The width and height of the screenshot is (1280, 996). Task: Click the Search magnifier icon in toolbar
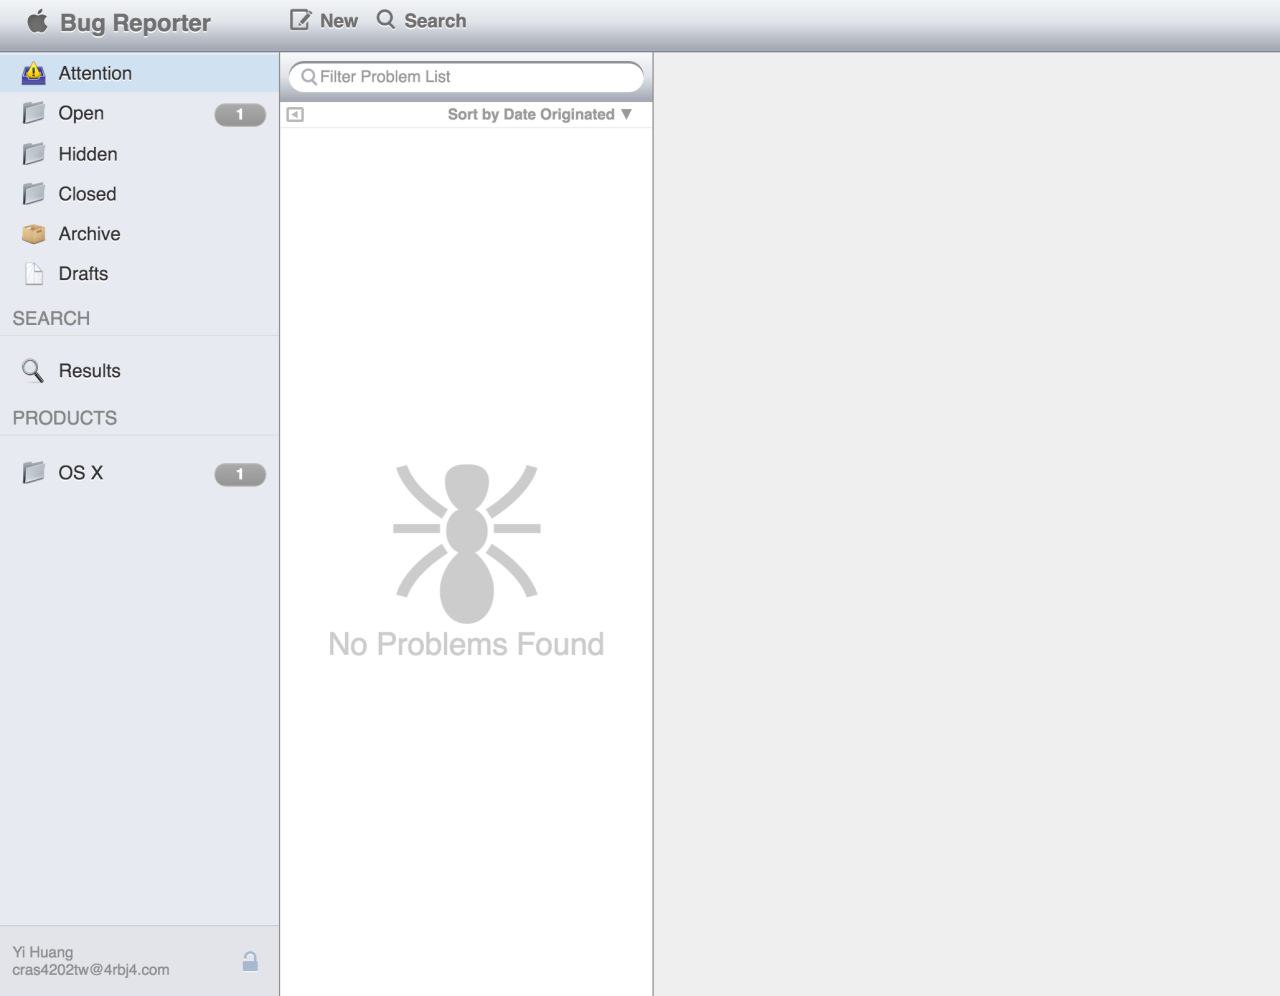[x=386, y=20]
